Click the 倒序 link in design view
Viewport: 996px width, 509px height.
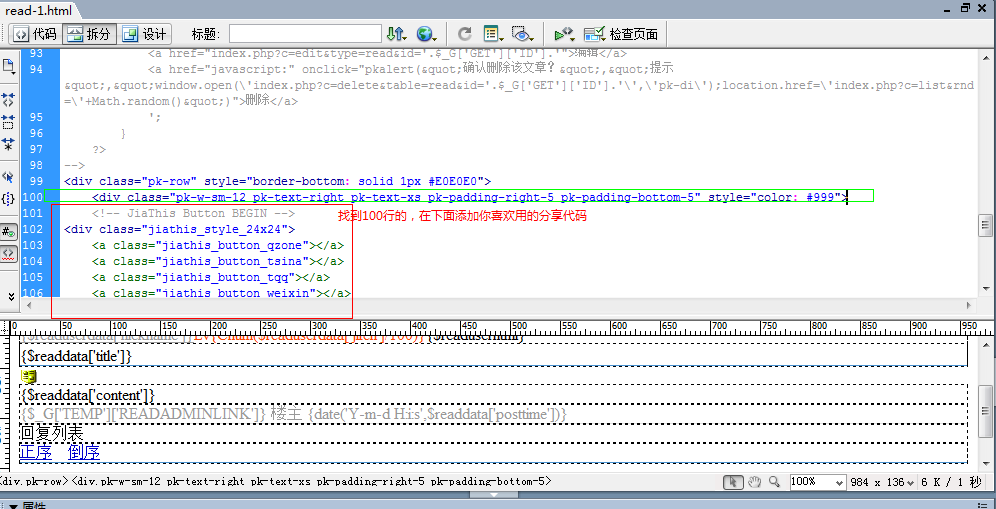(x=84, y=452)
